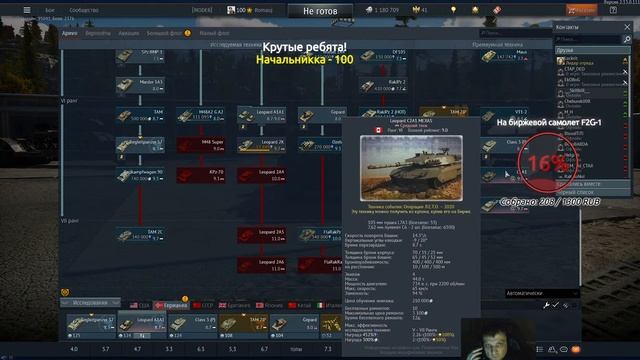This screenshot has width=640, height=360.
Task: Click the warbond shop icon
Action: [475, 10]
